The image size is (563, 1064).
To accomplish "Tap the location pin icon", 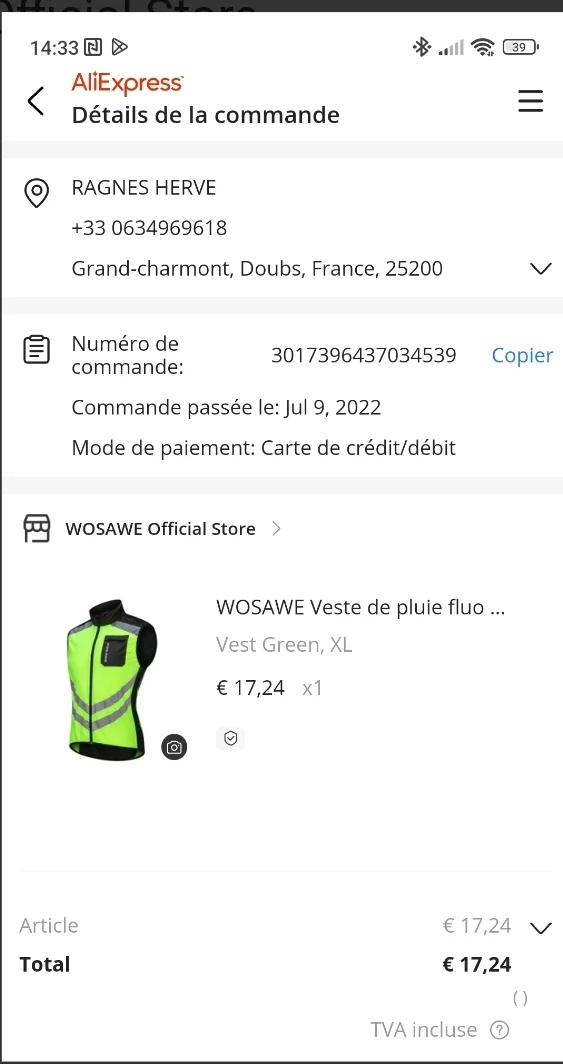I will coord(36,193).
